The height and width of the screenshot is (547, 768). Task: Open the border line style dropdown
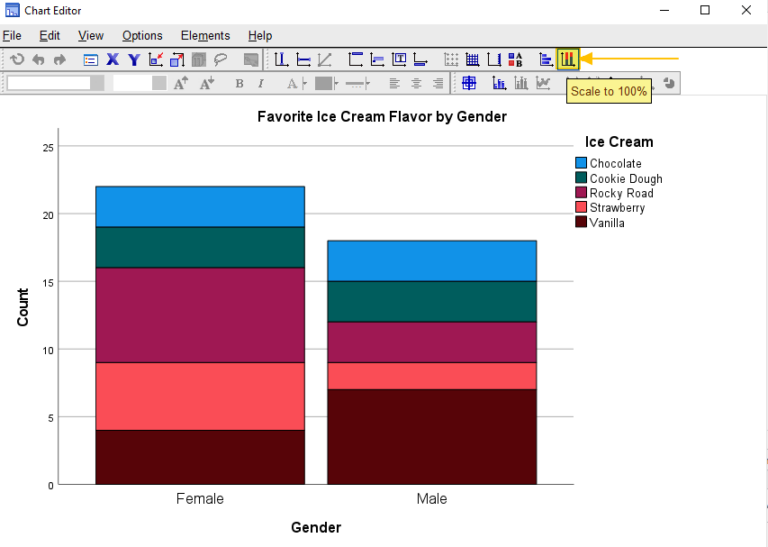pyautogui.click(x=357, y=84)
